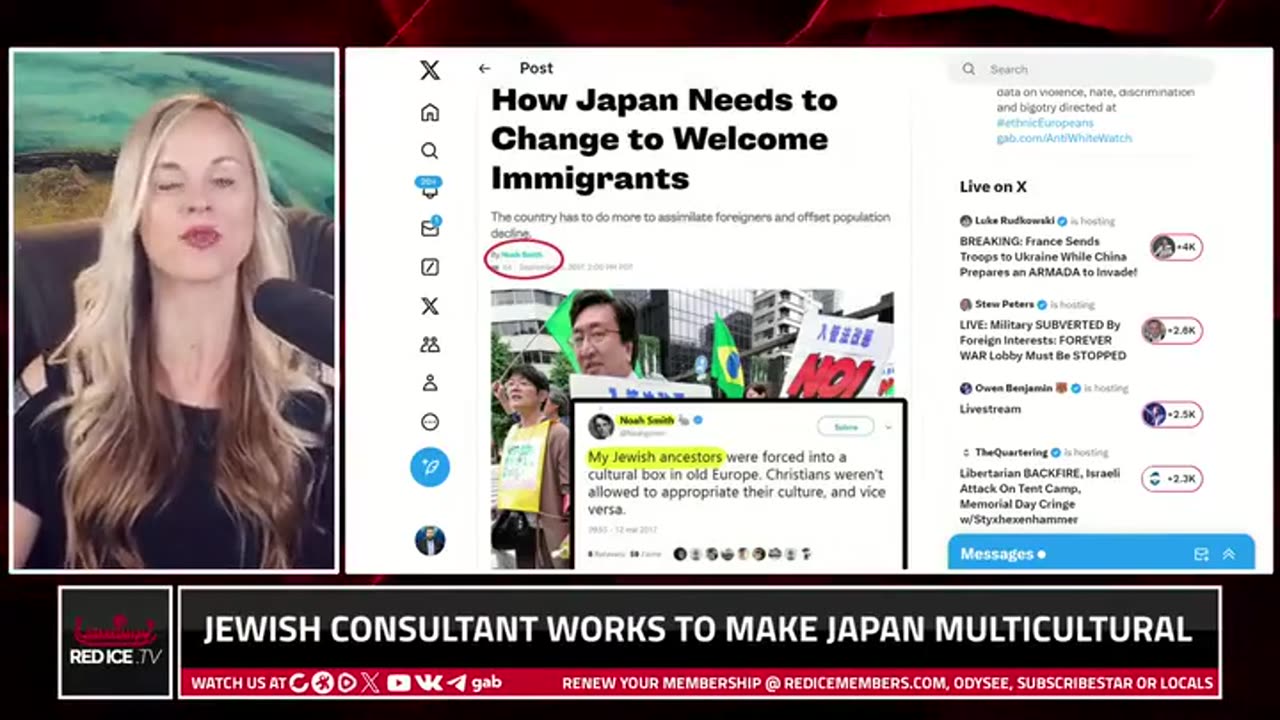Open More options circle icon in sidebar

tap(430, 422)
